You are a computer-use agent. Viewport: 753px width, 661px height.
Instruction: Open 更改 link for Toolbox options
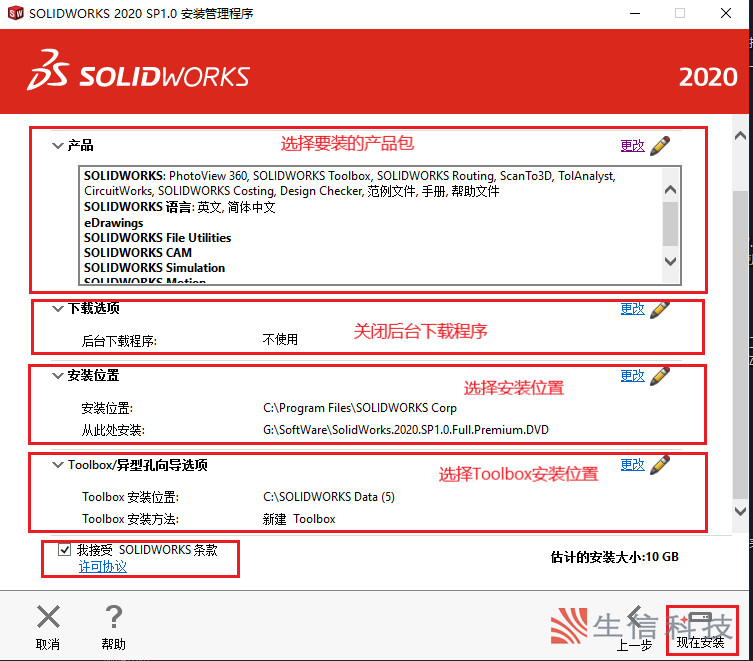(632, 465)
